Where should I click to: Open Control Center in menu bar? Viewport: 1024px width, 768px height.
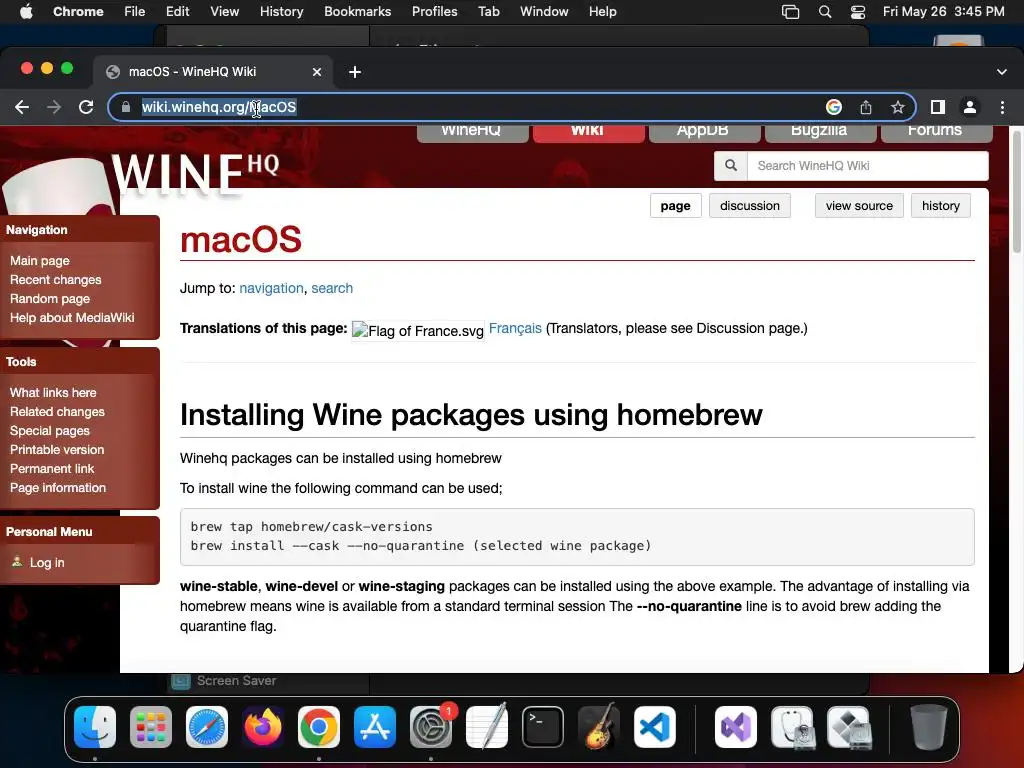[x=857, y=11]
